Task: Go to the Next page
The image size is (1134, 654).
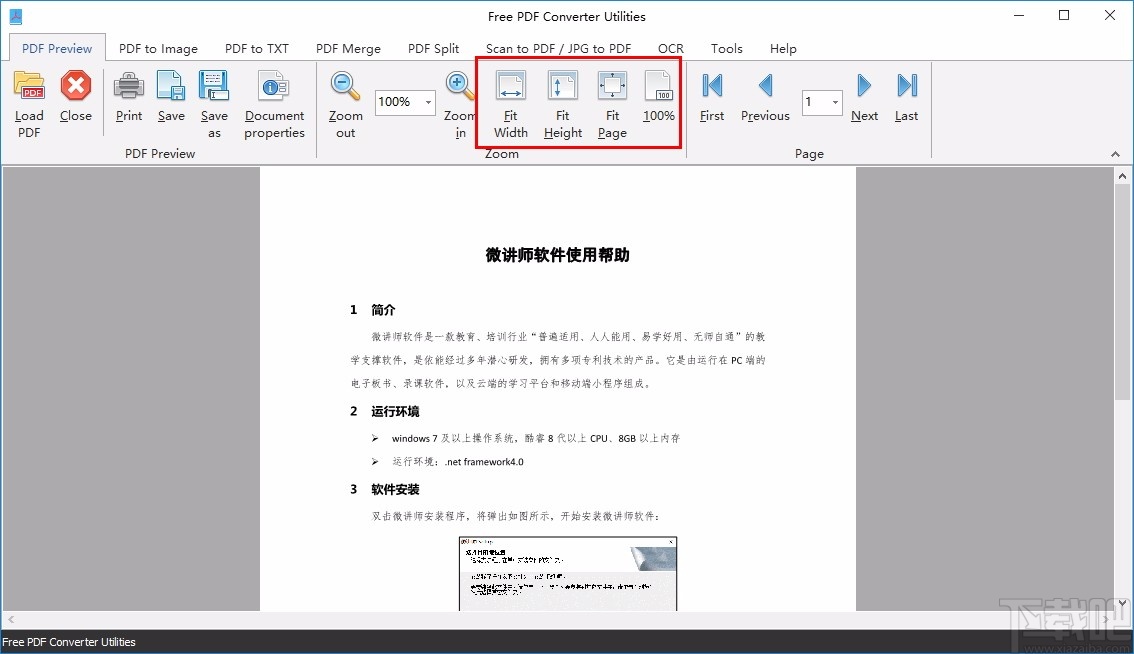Action: pyautogui.click(x=864, y=98)
